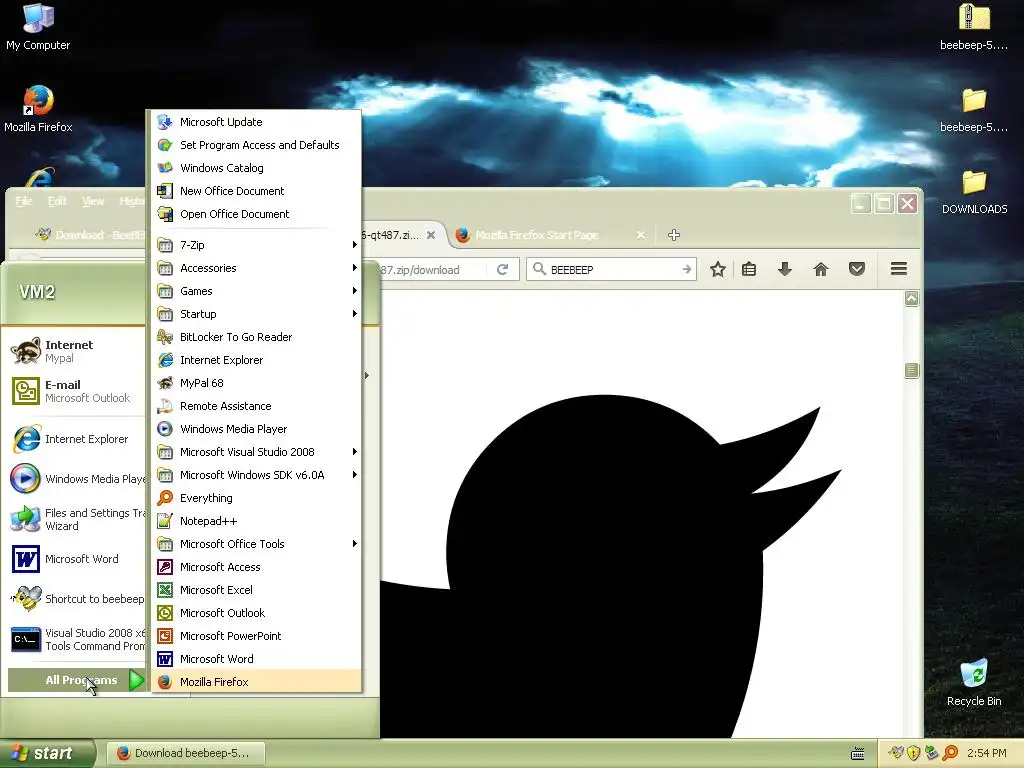
Task: Click the BitLocker To Go Reader icon
Action: click(165, 337)
